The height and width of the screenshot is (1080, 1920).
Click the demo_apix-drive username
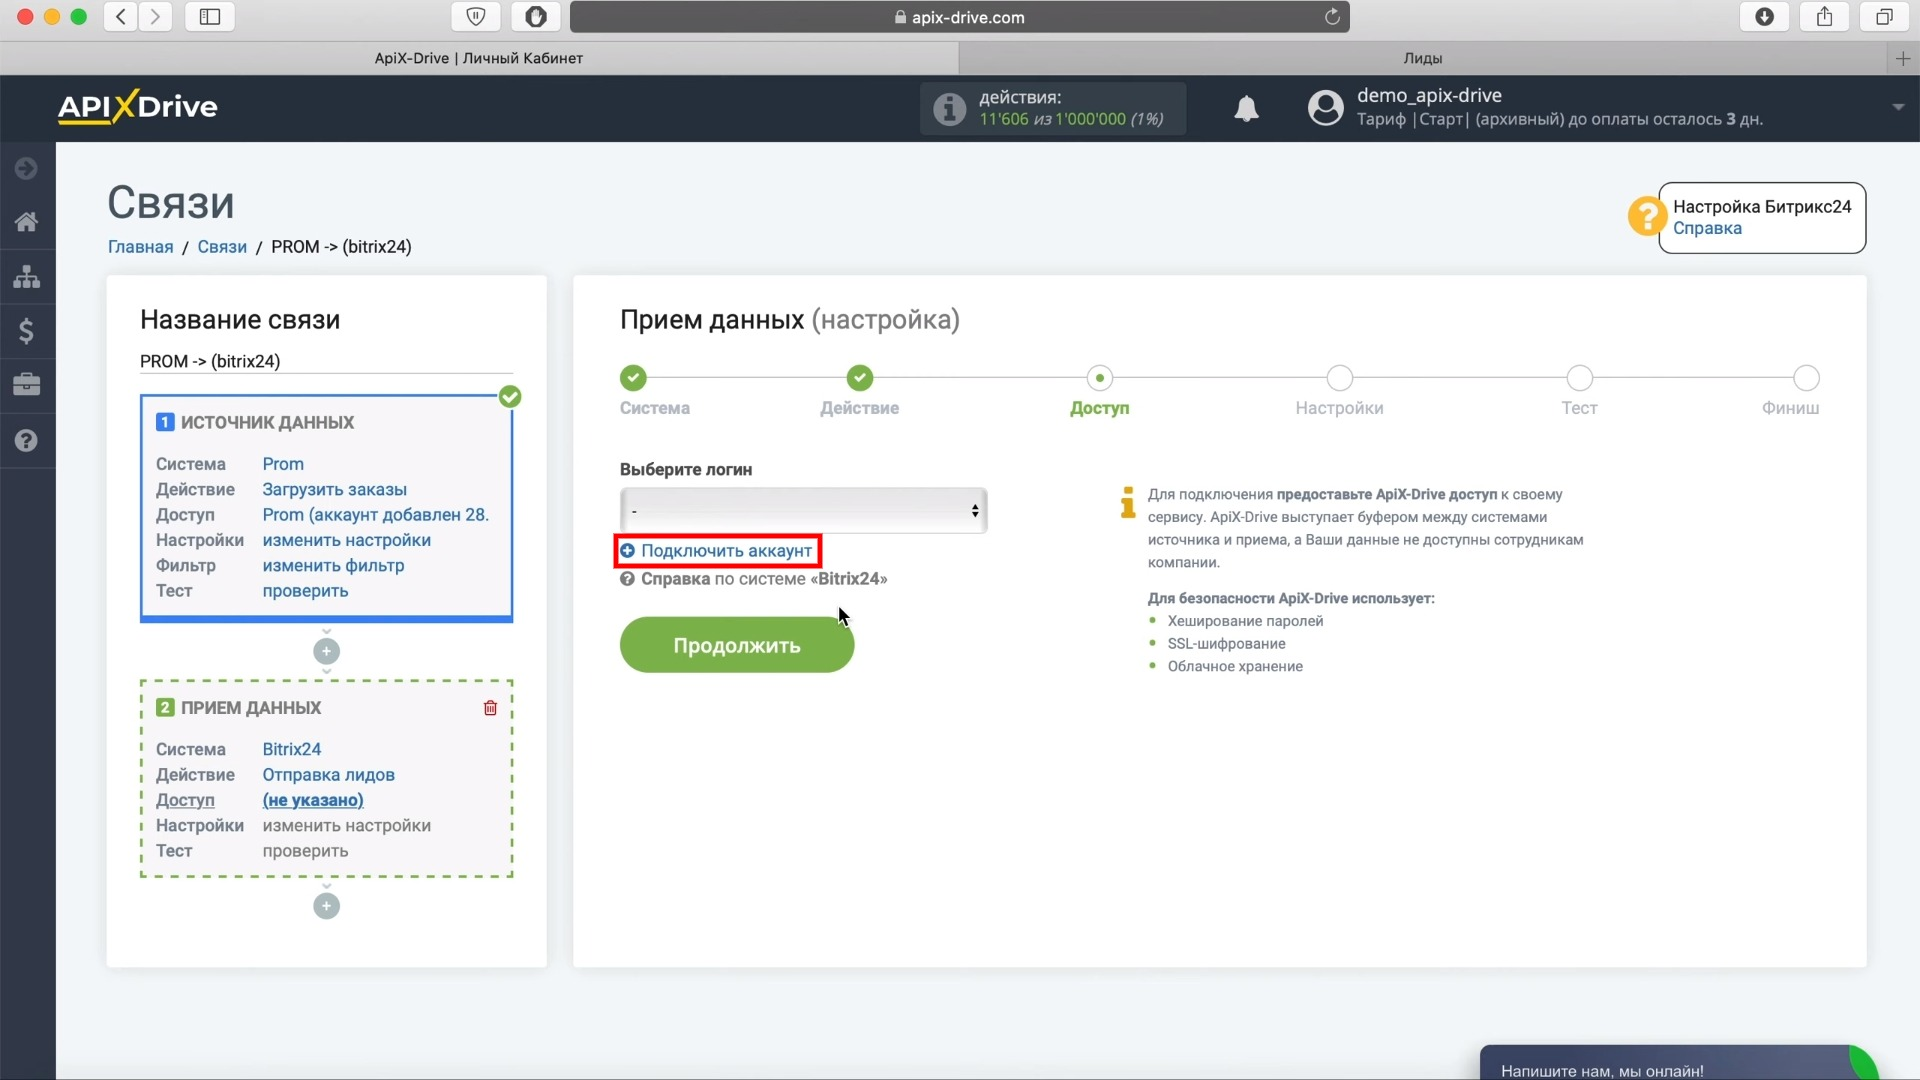pyautogui.click(x=1429, y=95)
